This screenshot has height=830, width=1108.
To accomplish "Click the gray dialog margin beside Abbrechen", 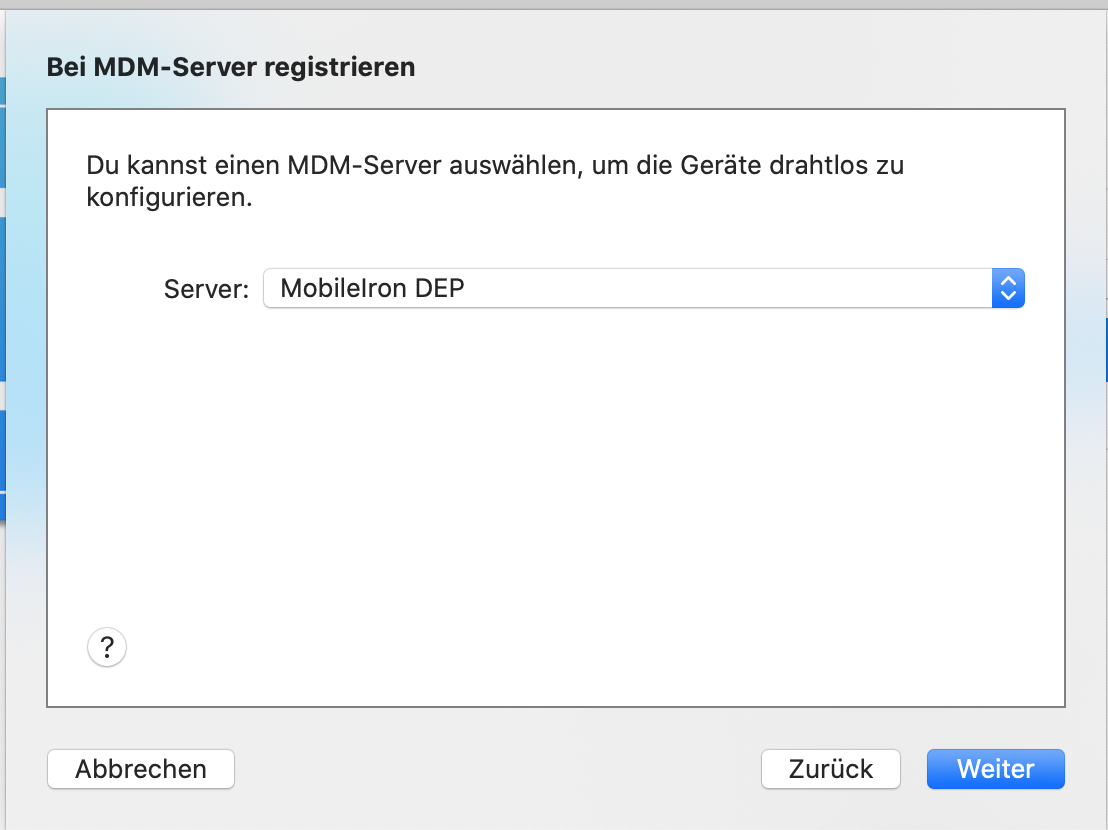I will click(450, 769).
